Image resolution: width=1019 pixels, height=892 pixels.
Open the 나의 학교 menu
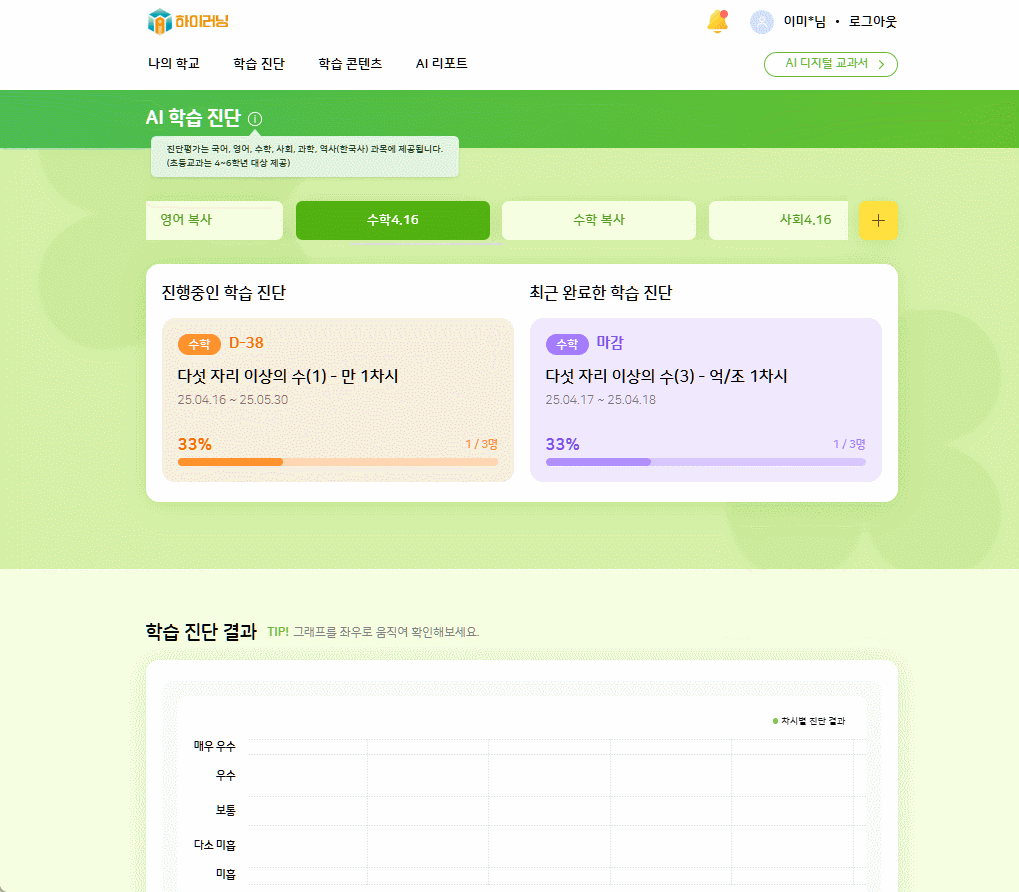174,64
